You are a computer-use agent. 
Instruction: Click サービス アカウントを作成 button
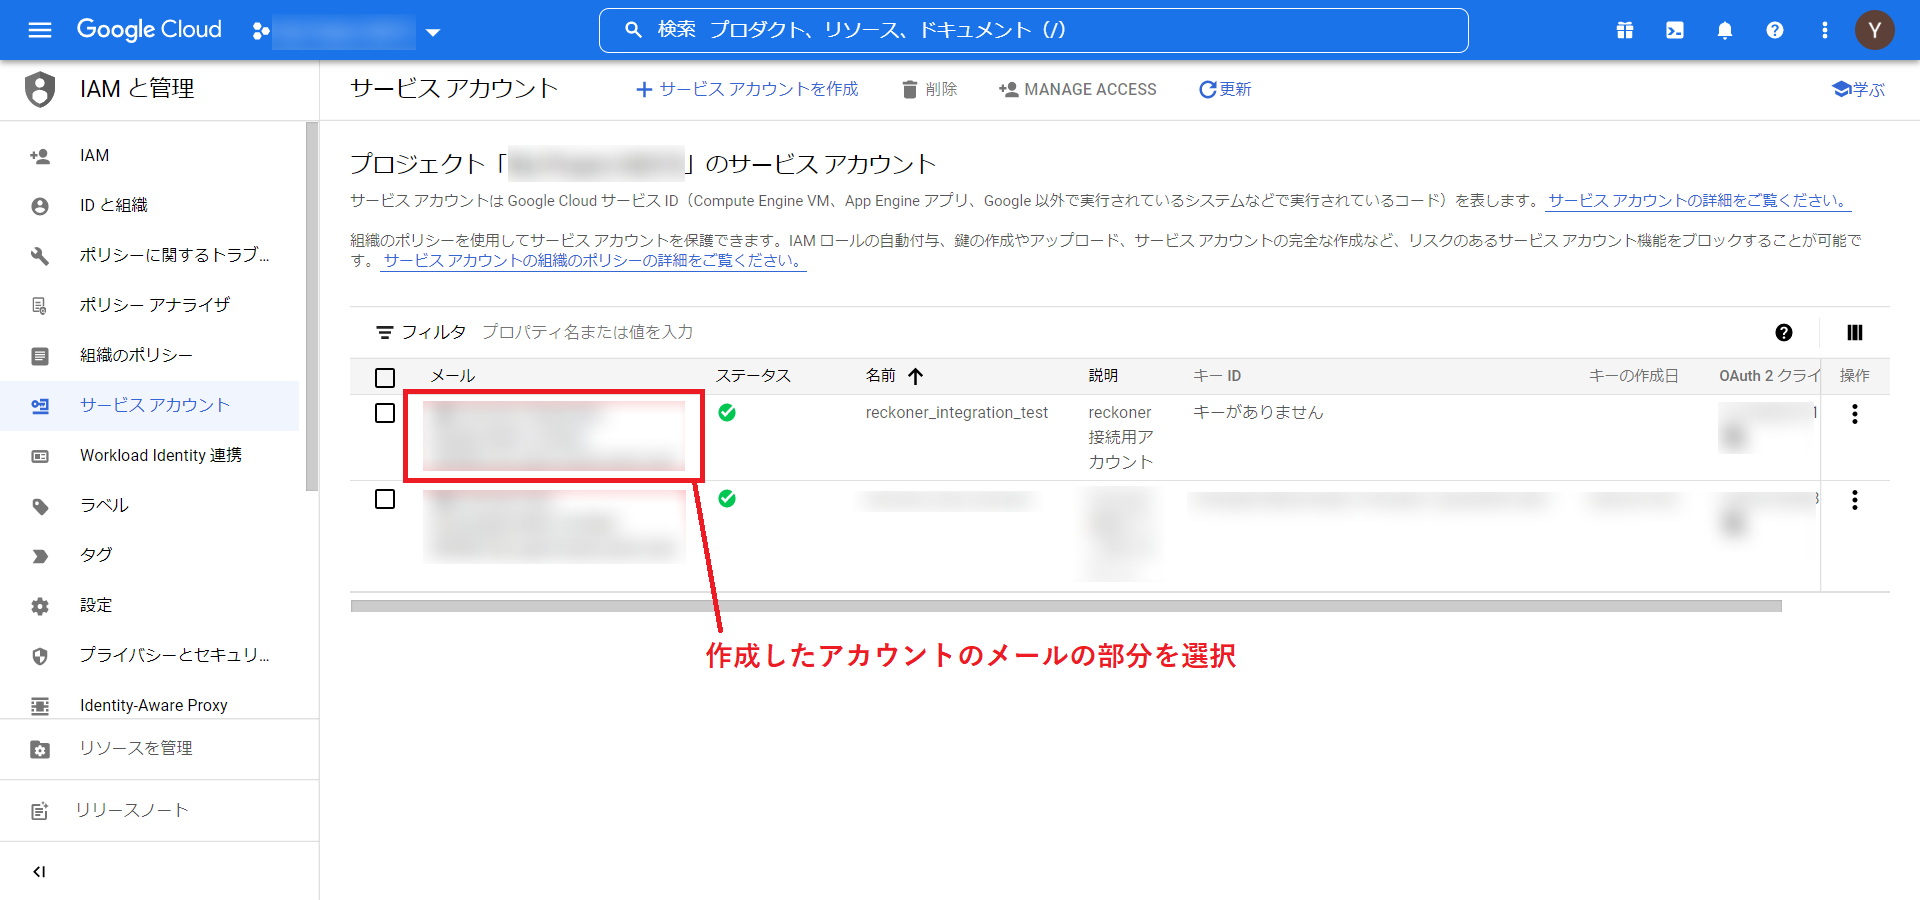[x=747, y=89]
